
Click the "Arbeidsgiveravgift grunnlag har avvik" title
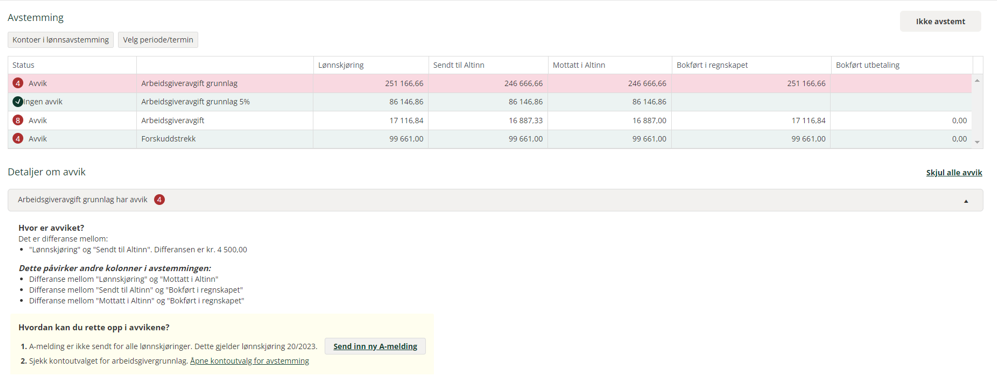tap(82, 200)
